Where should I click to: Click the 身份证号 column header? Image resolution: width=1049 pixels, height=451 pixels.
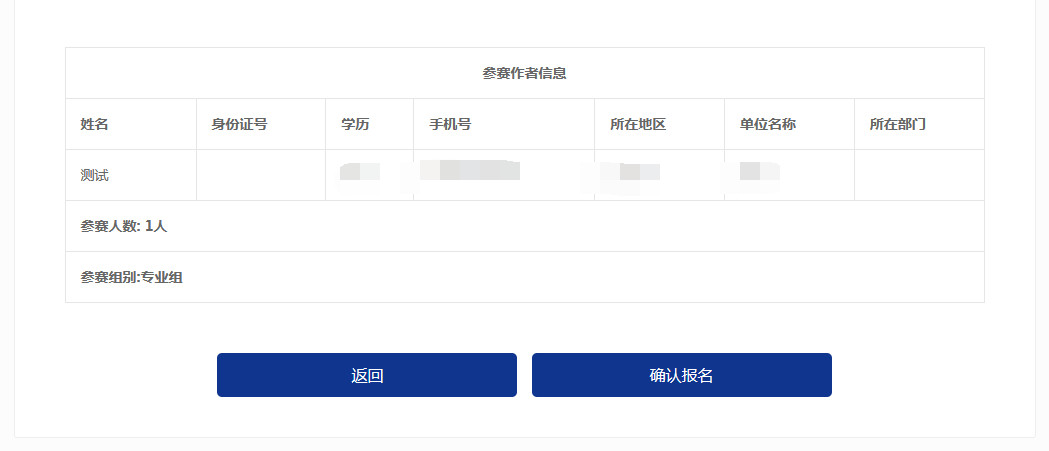[239, 125]
